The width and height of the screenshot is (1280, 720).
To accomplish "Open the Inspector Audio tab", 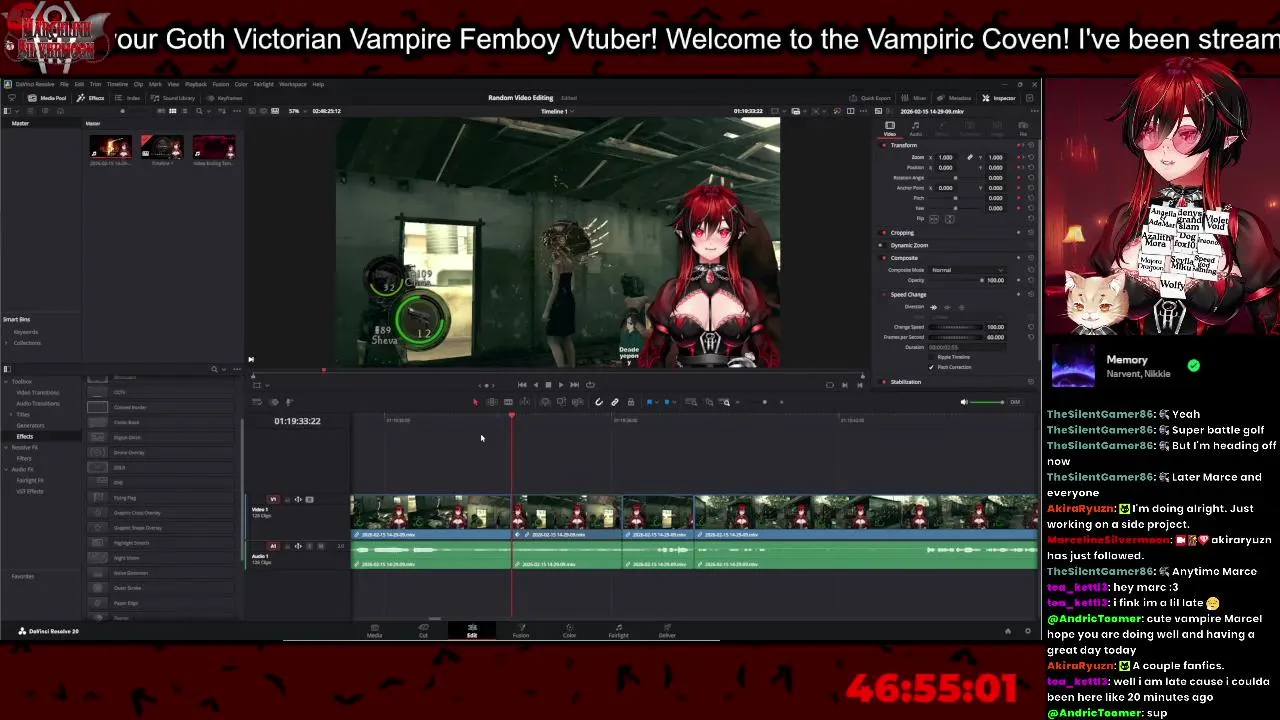I will click(916, 128).
